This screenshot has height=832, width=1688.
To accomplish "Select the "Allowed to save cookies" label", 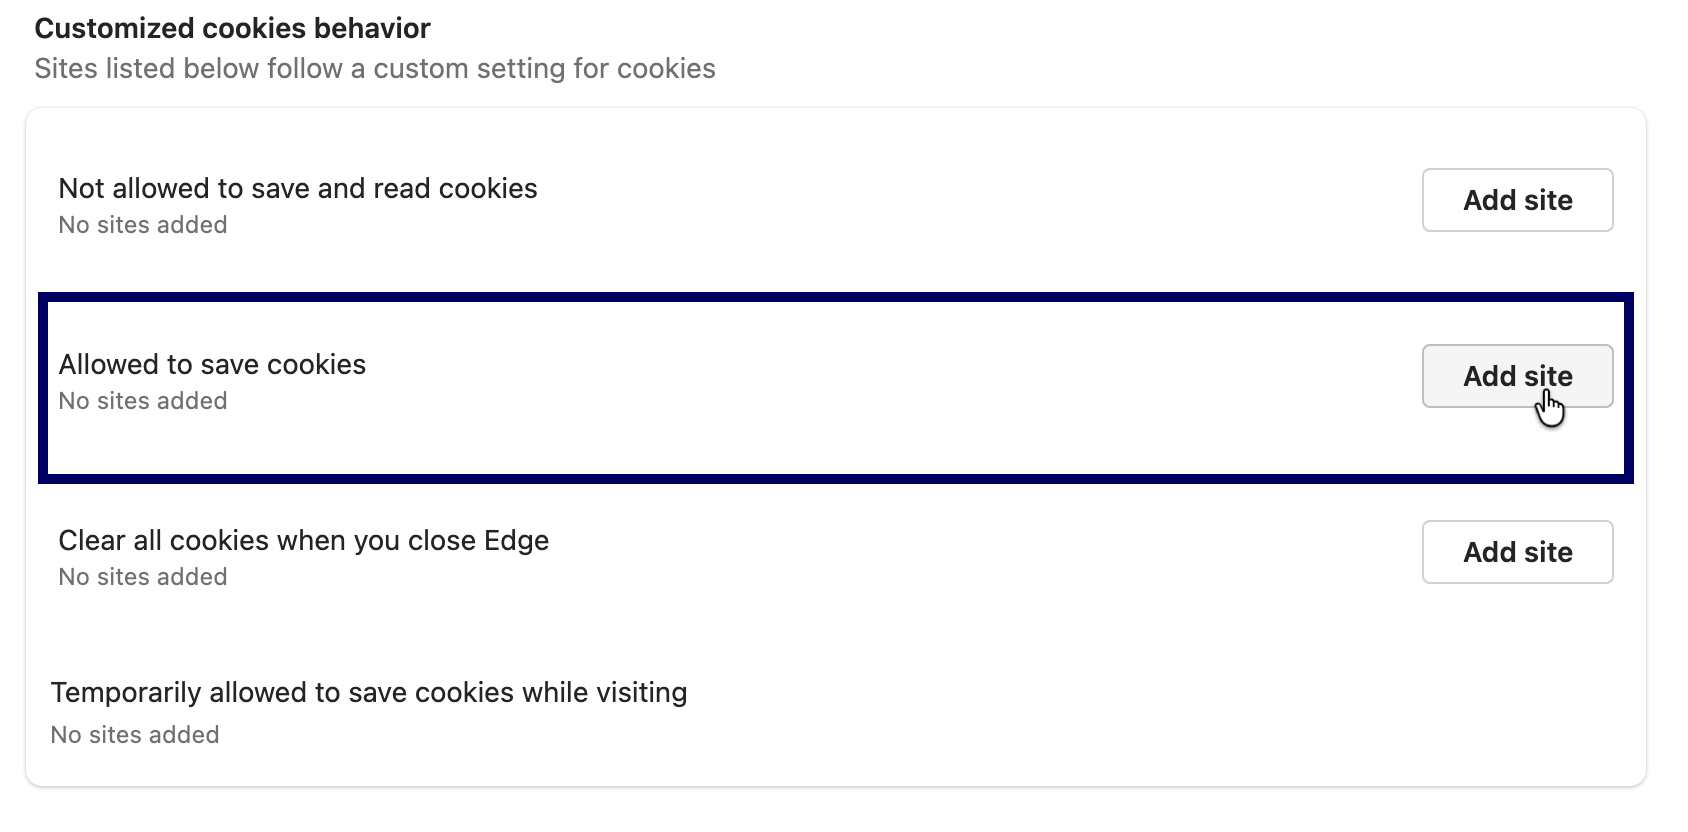I will click(x=212, y=364).
